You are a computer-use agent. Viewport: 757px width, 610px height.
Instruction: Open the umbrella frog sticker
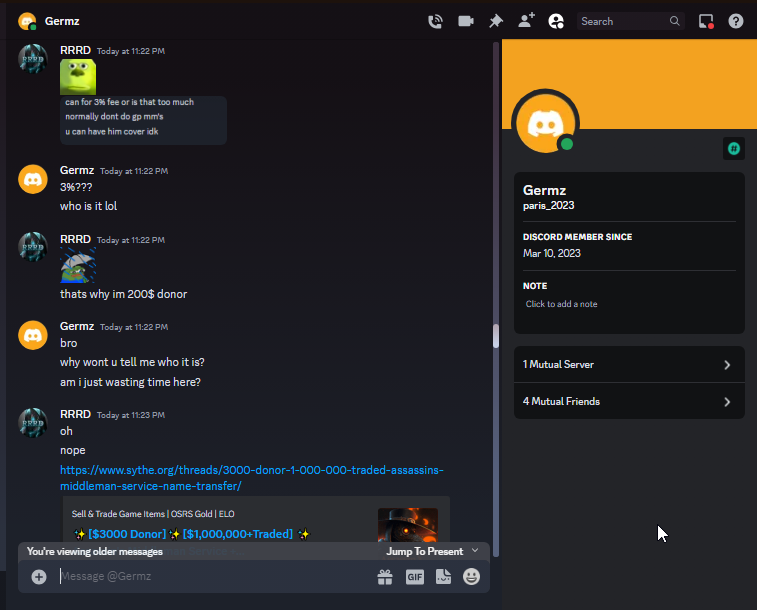pyautogui.click(x=78, y=265)
